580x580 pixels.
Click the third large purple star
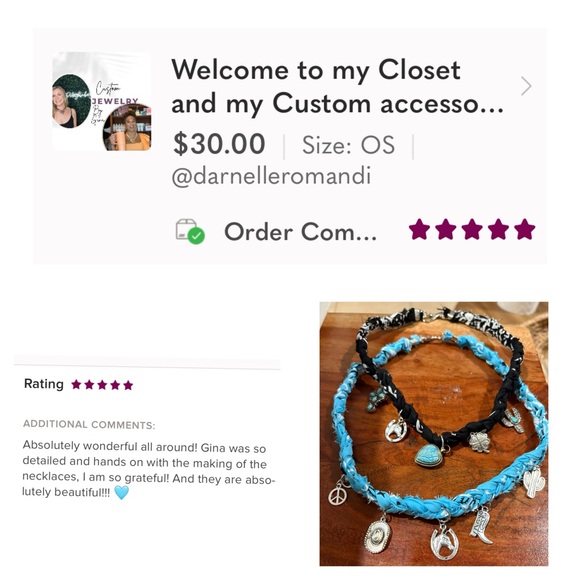click(472, 229)
